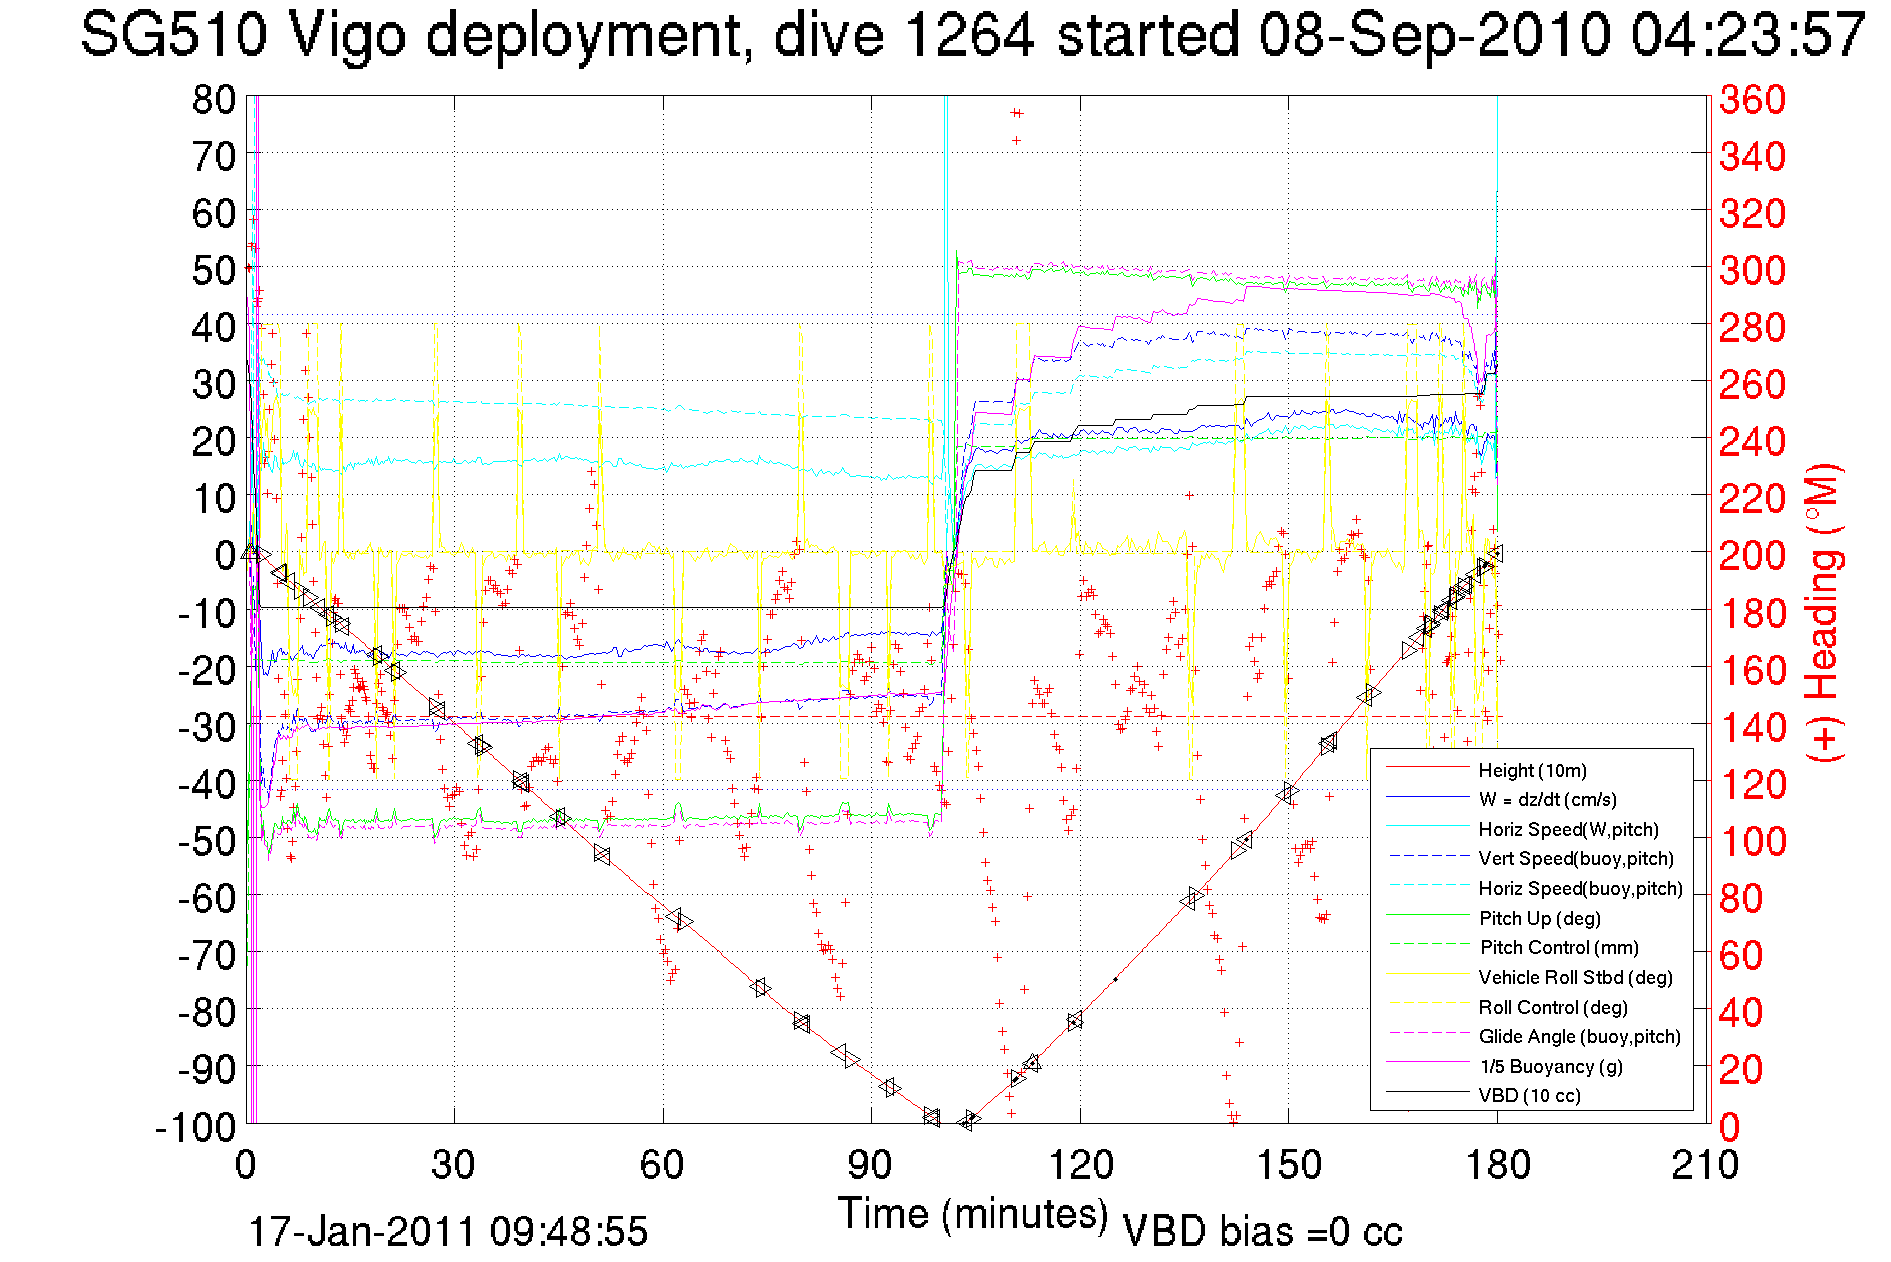Click the 120 tick on the time axis
The height and width of the screenshot is (1262, 1891).
1080,1165
